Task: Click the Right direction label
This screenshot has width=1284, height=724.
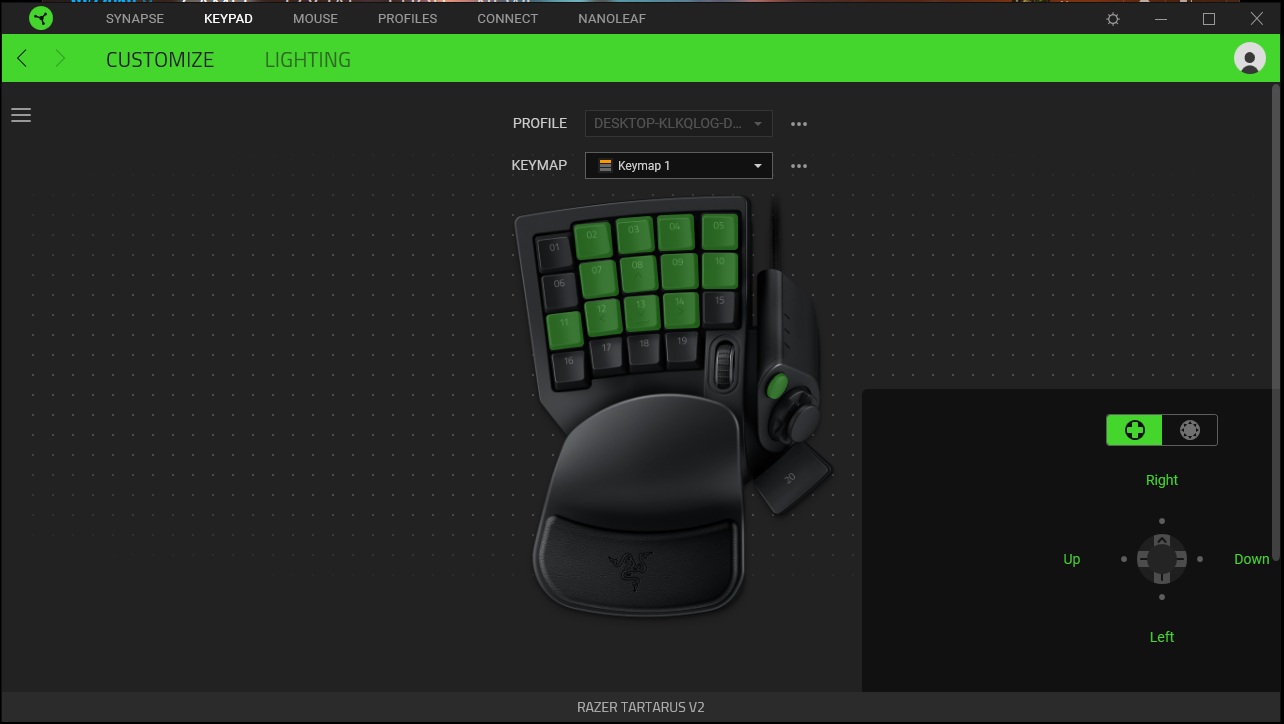Action: (x=1162, y=480)
